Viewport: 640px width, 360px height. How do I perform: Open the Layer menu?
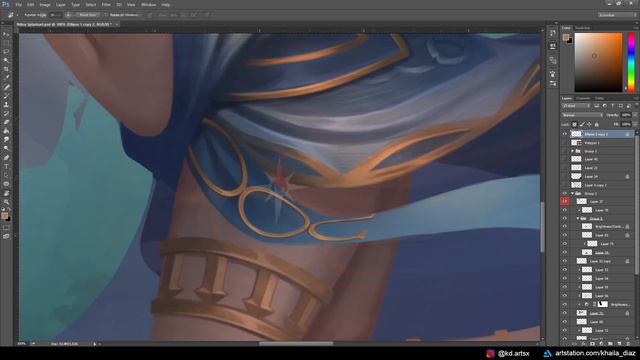60,5
